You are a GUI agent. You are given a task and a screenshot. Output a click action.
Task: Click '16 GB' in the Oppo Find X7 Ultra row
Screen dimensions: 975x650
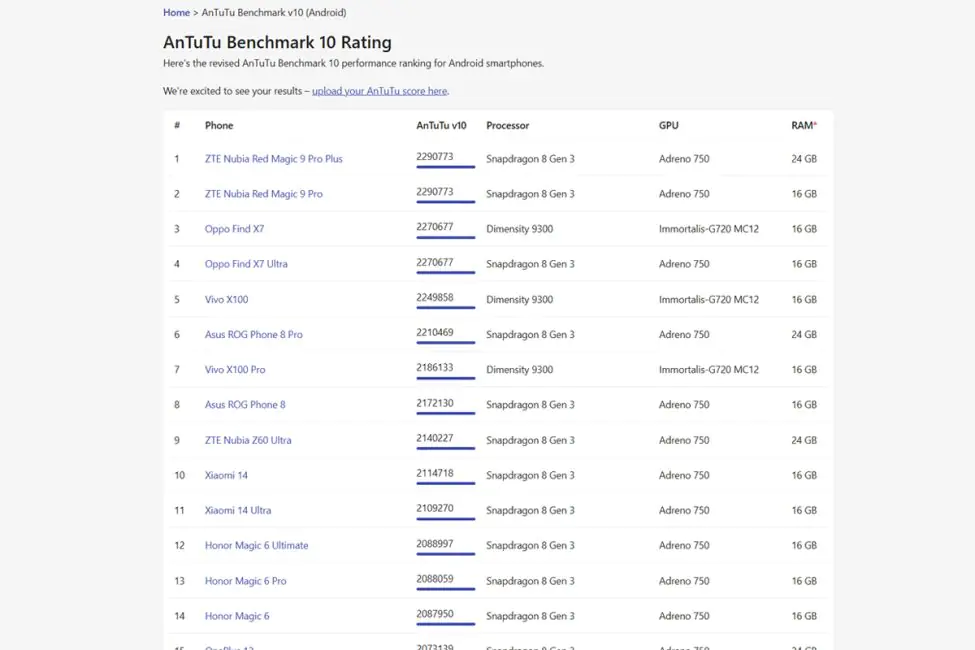804,264
